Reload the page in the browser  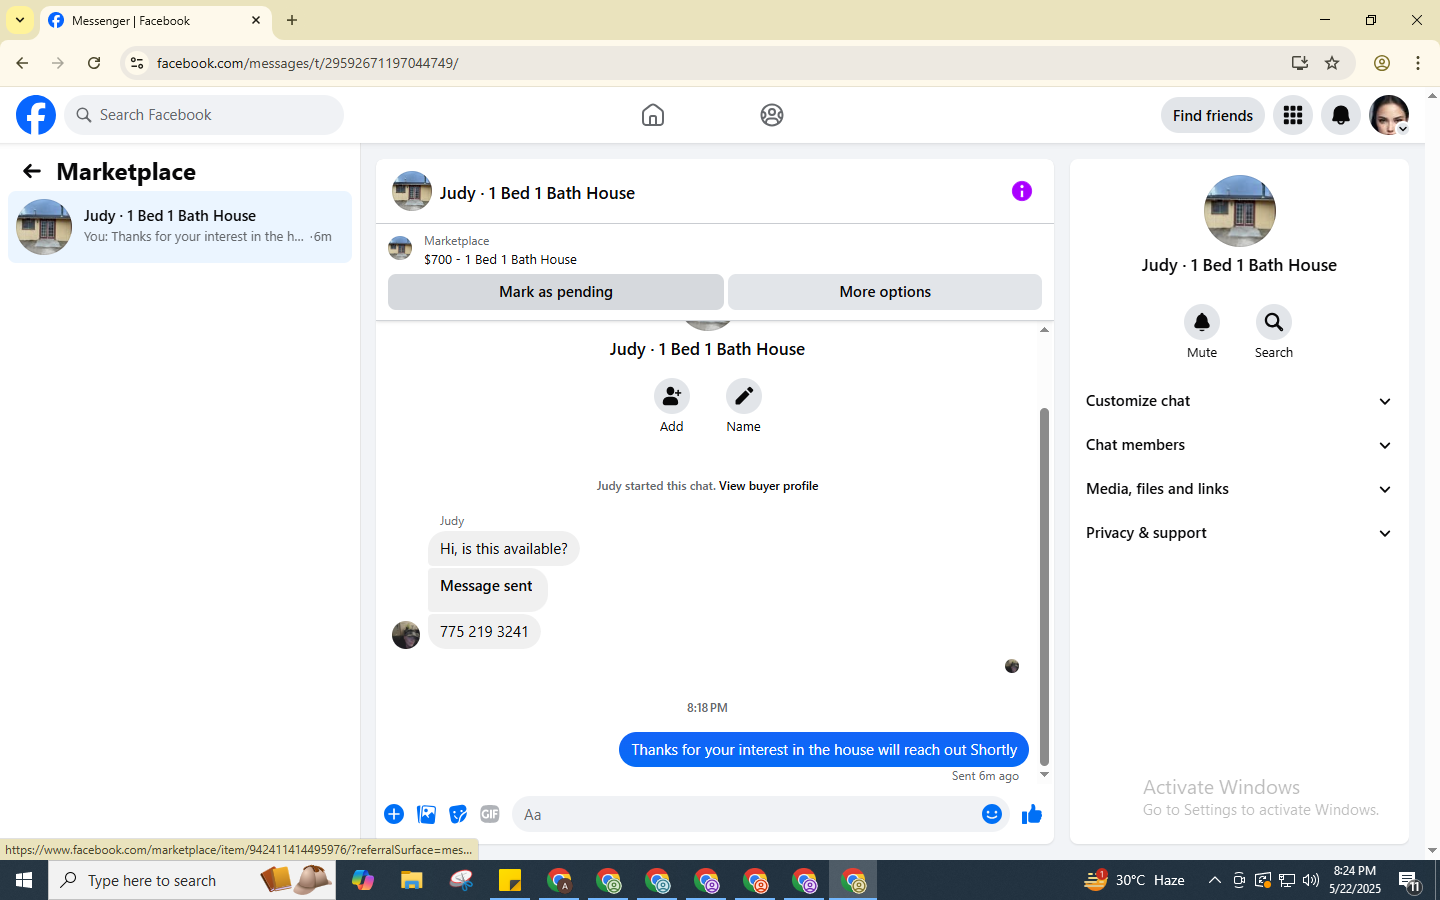coord(94,63)
